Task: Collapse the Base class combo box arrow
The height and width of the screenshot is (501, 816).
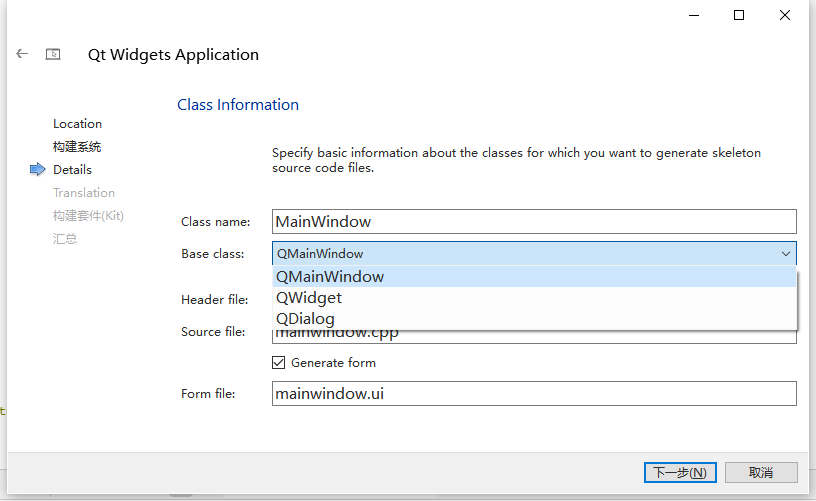Action: point(786,254)
